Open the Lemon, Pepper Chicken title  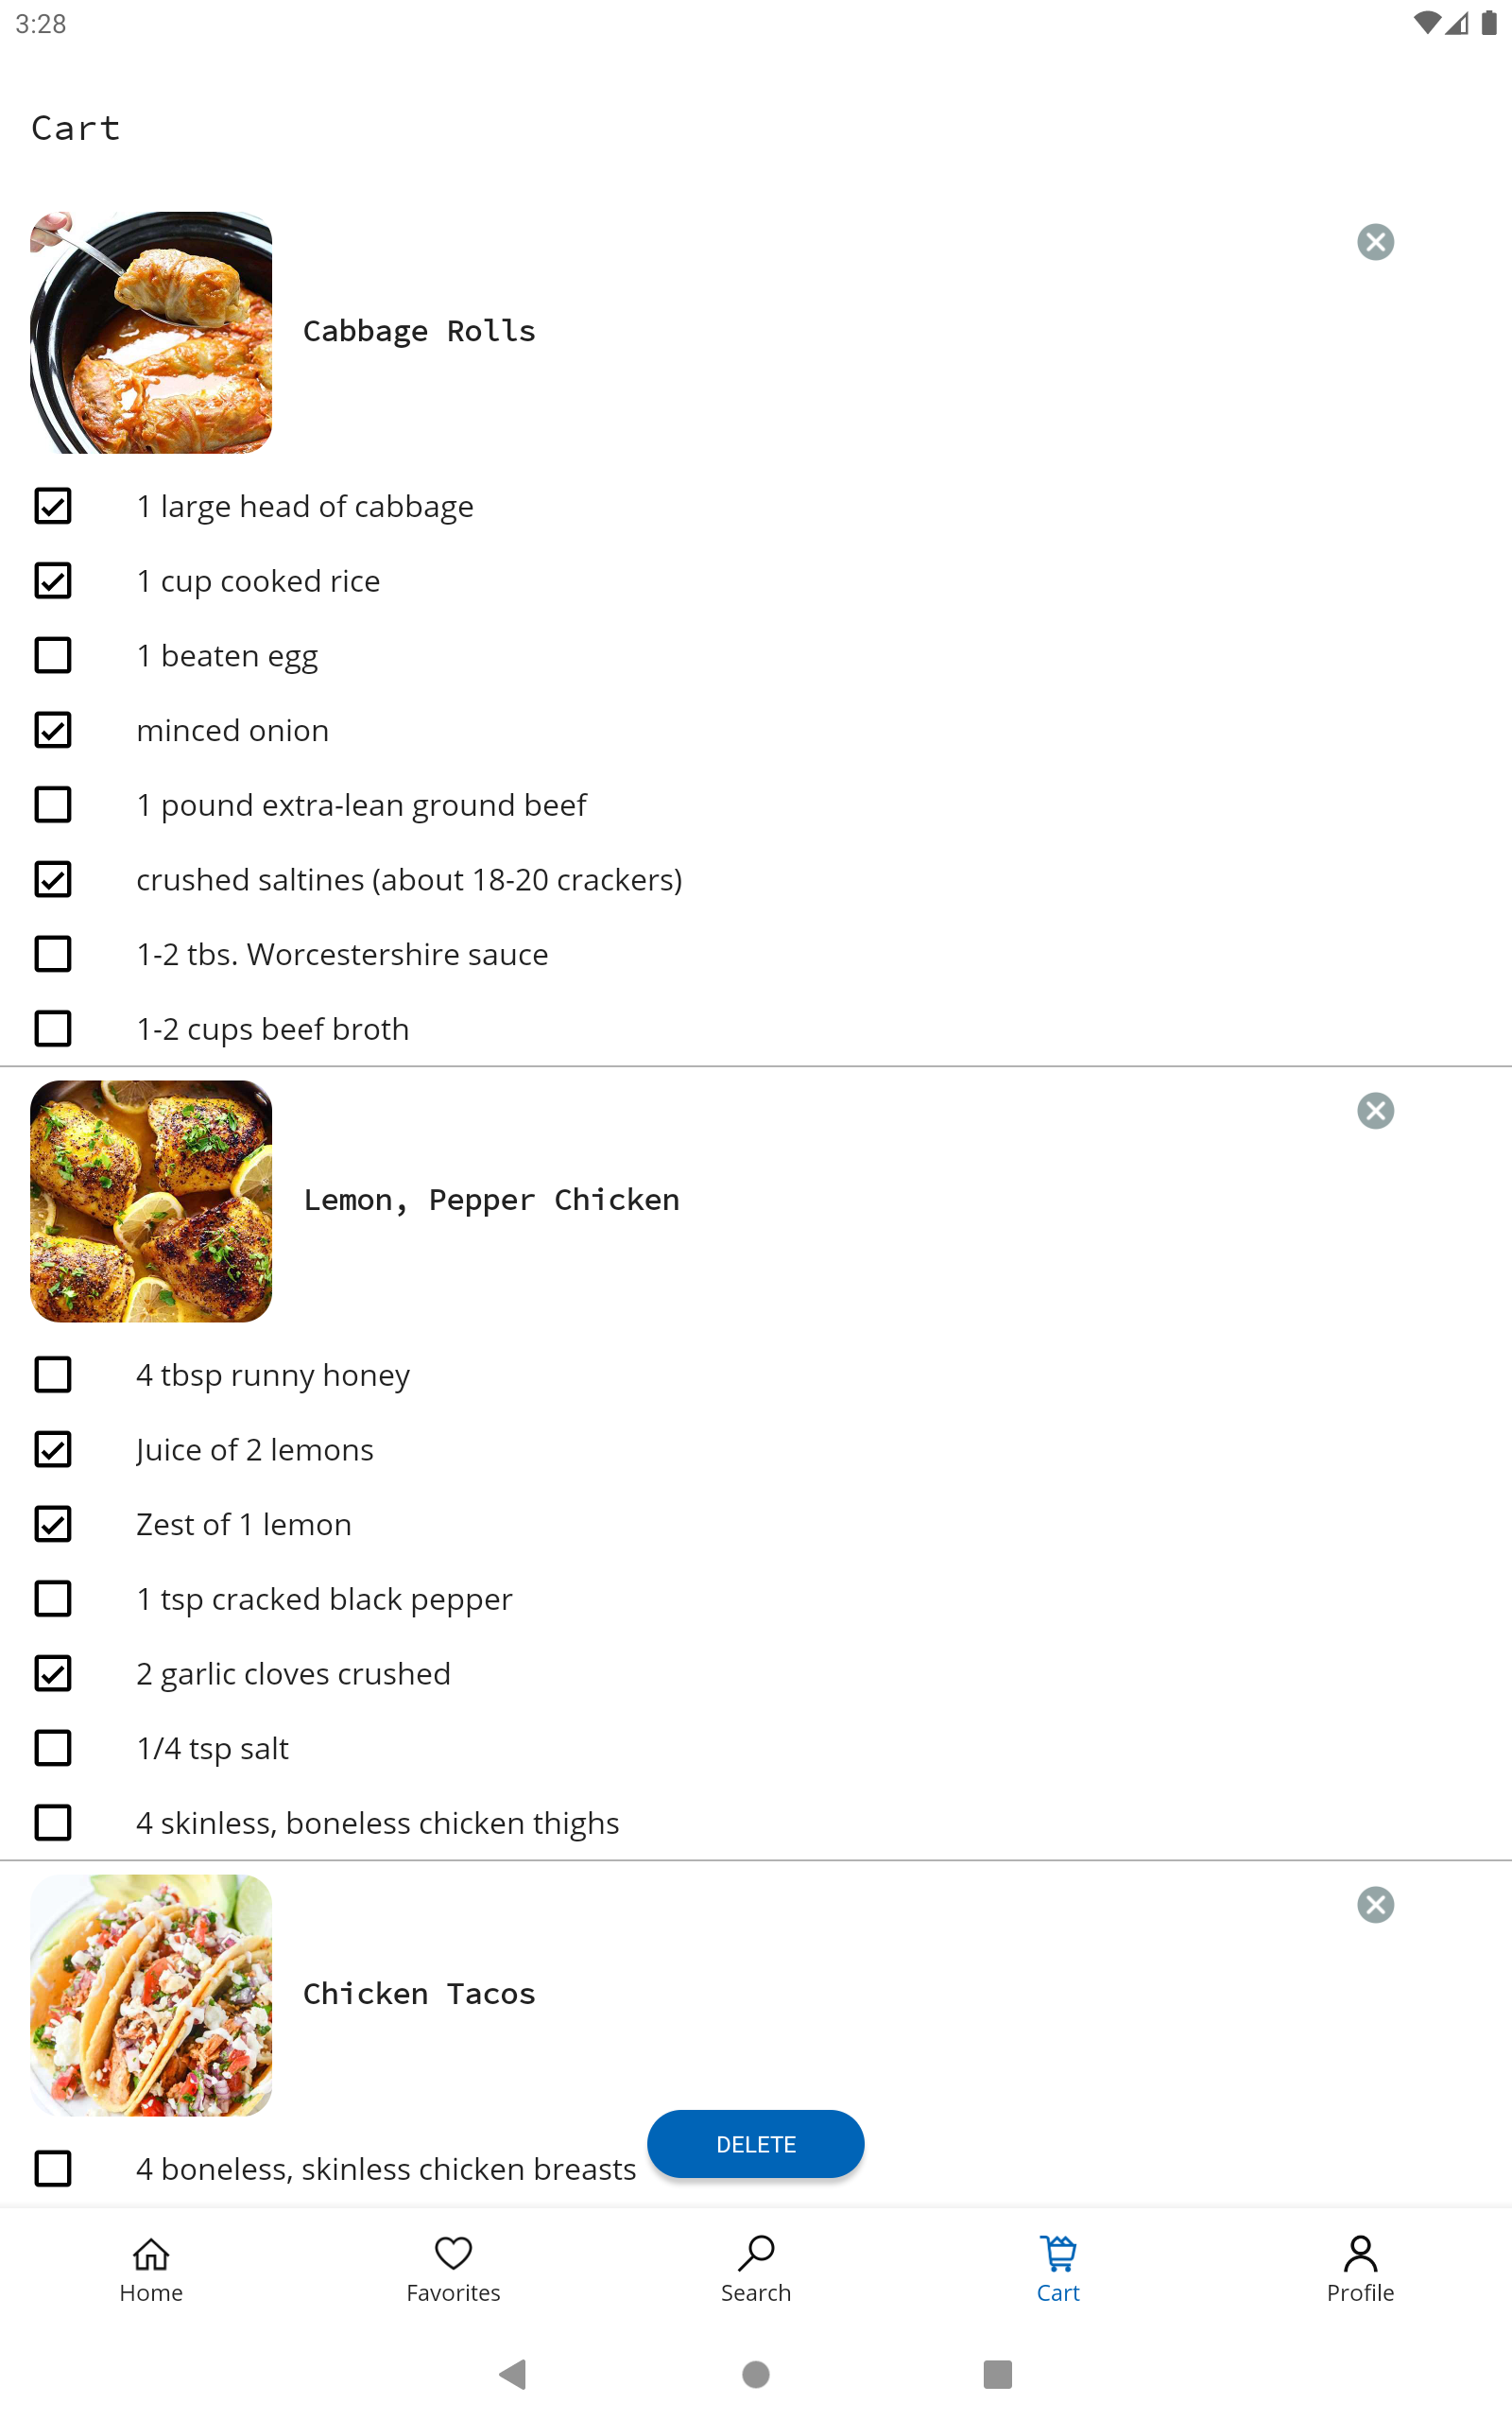click(x=491, y=1200)
